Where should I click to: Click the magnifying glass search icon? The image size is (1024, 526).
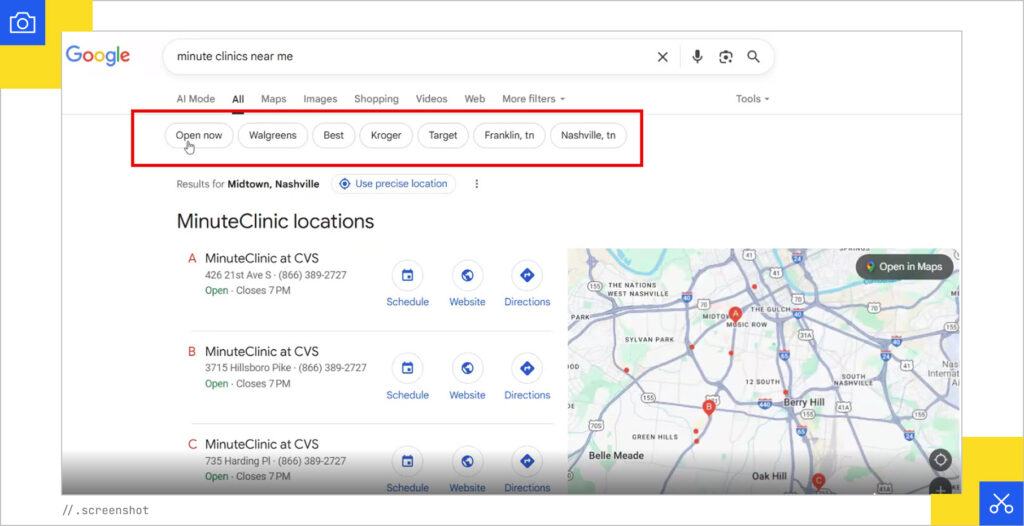click(753, 57)
